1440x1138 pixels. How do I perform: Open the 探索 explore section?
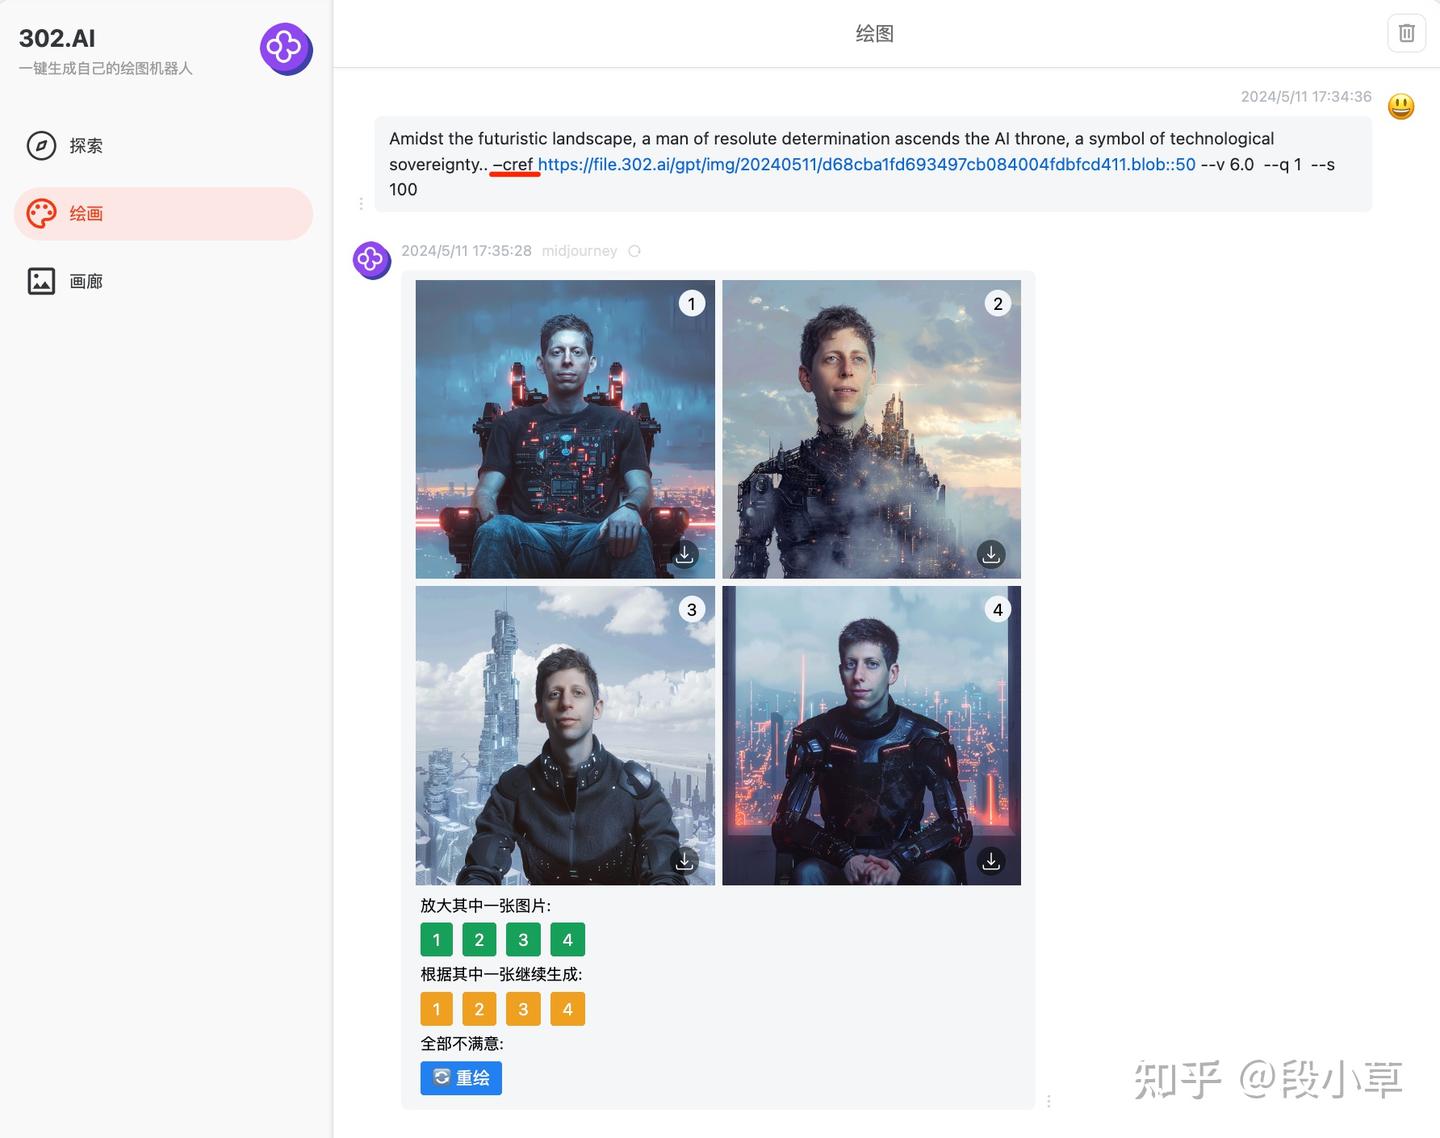[x=163, y=146]
